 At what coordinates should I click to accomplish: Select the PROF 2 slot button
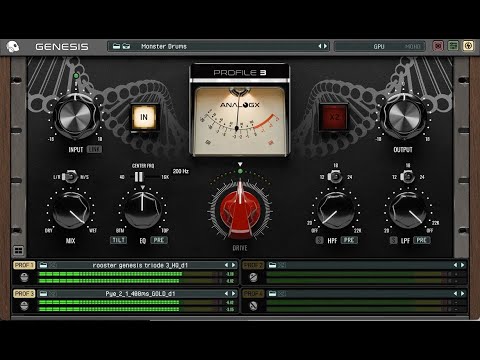tap(253, 265)
